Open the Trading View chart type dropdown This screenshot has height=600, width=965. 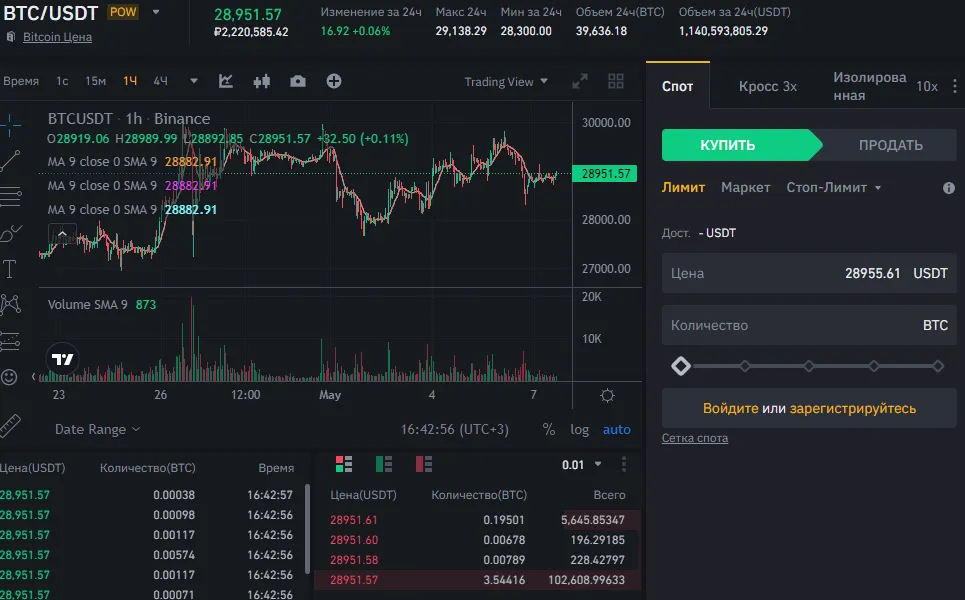point(506,82)
